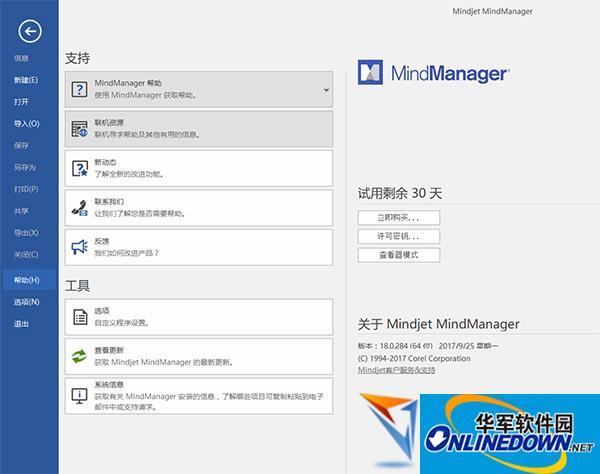Click the 支持 section heading
Viewport: 600px width, 474px height.
77,58
